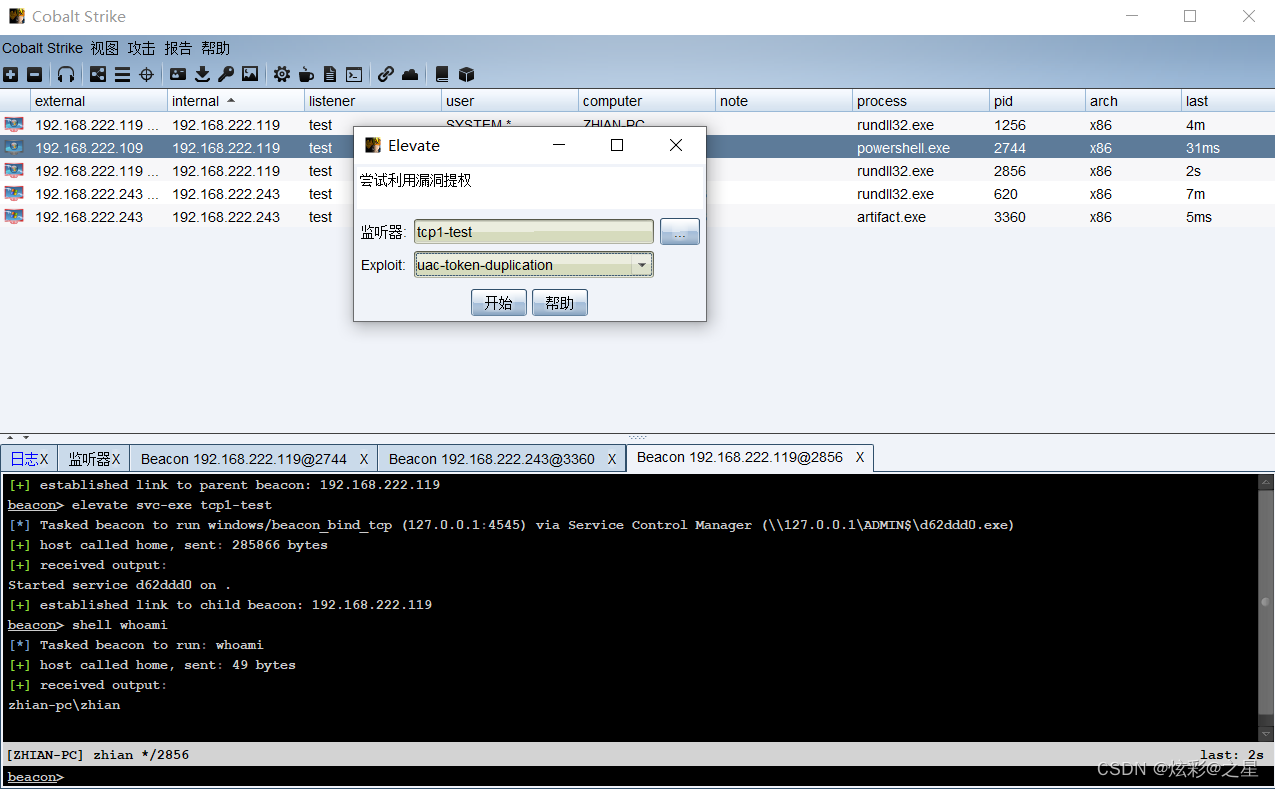
Task: Open keystrokes via the key icon
Action: point(226,74)
